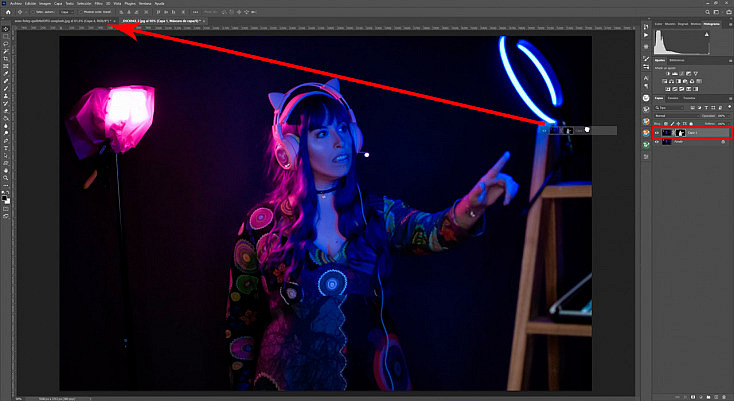Click the foreground color swatch
The height and width of the screenshot is (401, 734).
(4, 197)
